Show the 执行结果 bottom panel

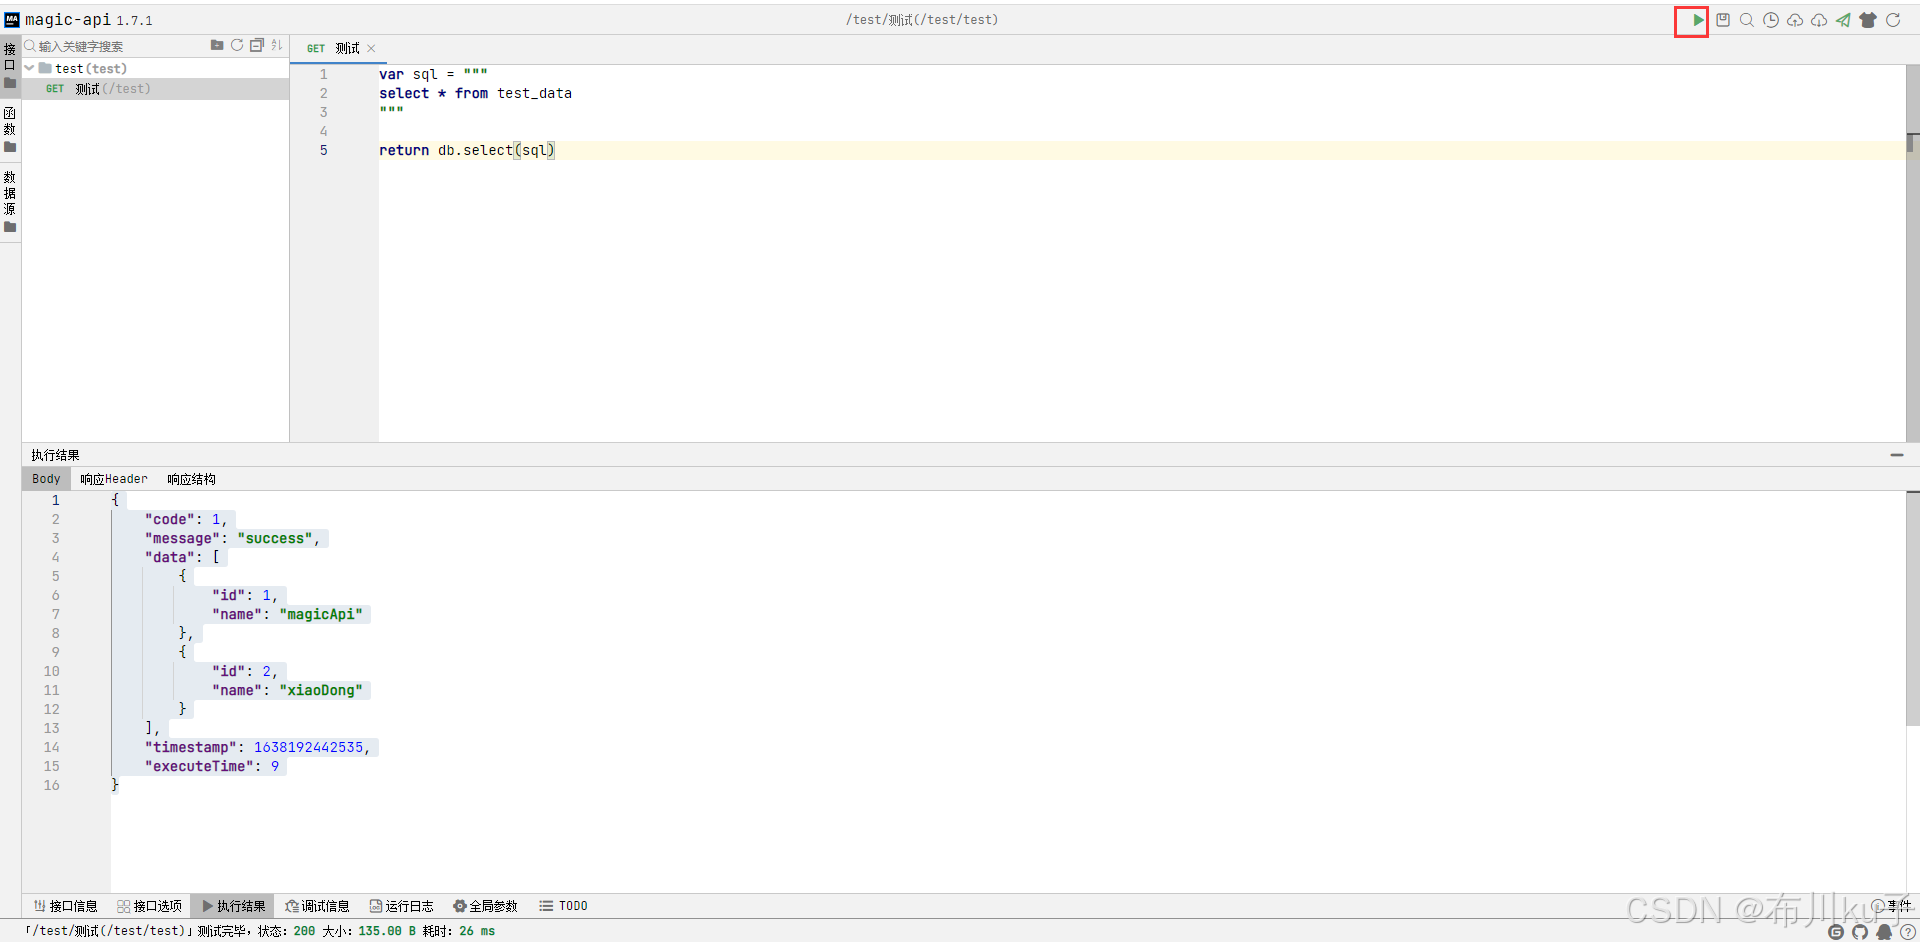[233, 906]
